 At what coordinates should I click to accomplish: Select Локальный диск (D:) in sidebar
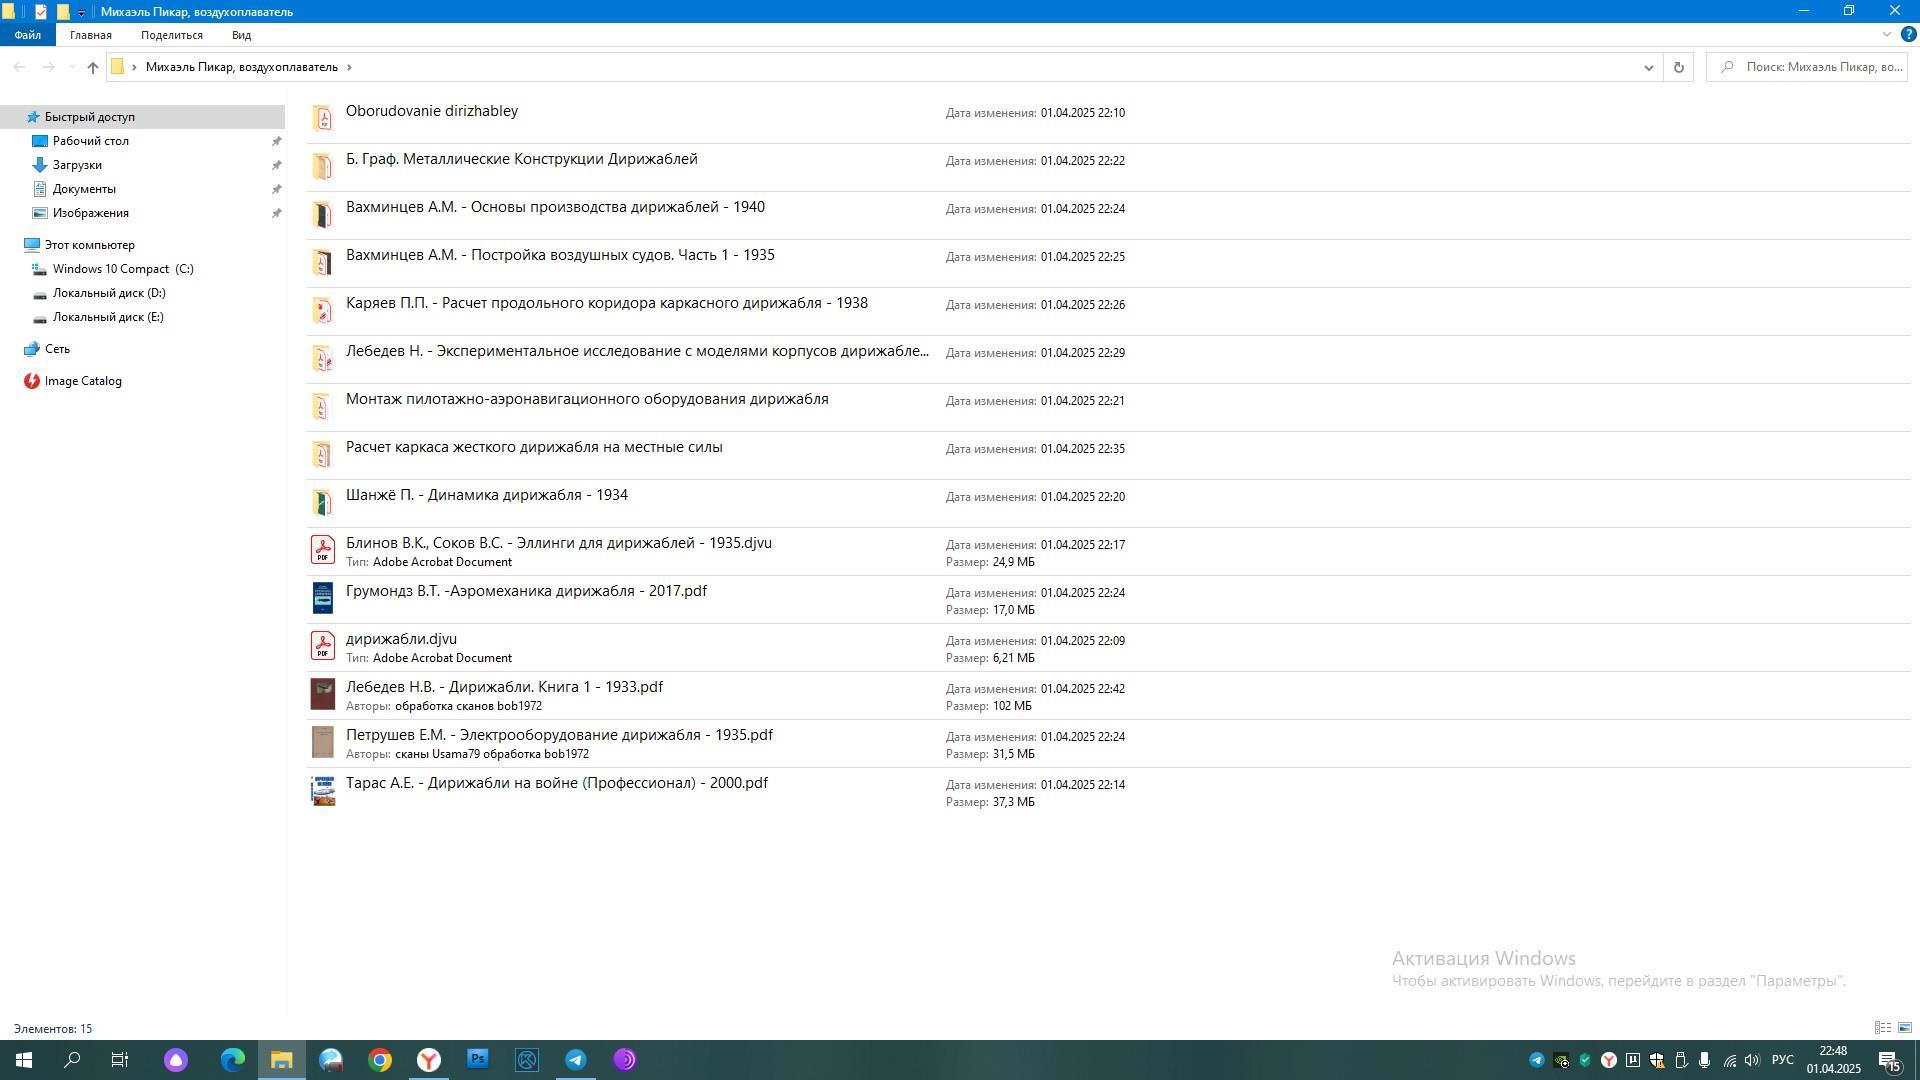109,293
